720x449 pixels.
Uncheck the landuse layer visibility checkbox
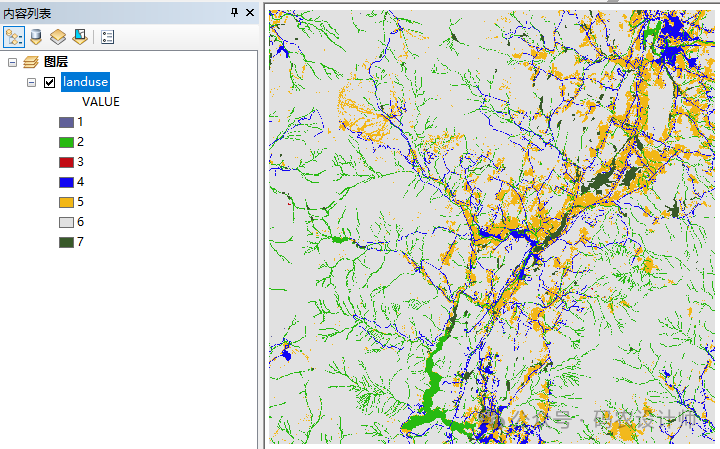click(x=49, y=82)
